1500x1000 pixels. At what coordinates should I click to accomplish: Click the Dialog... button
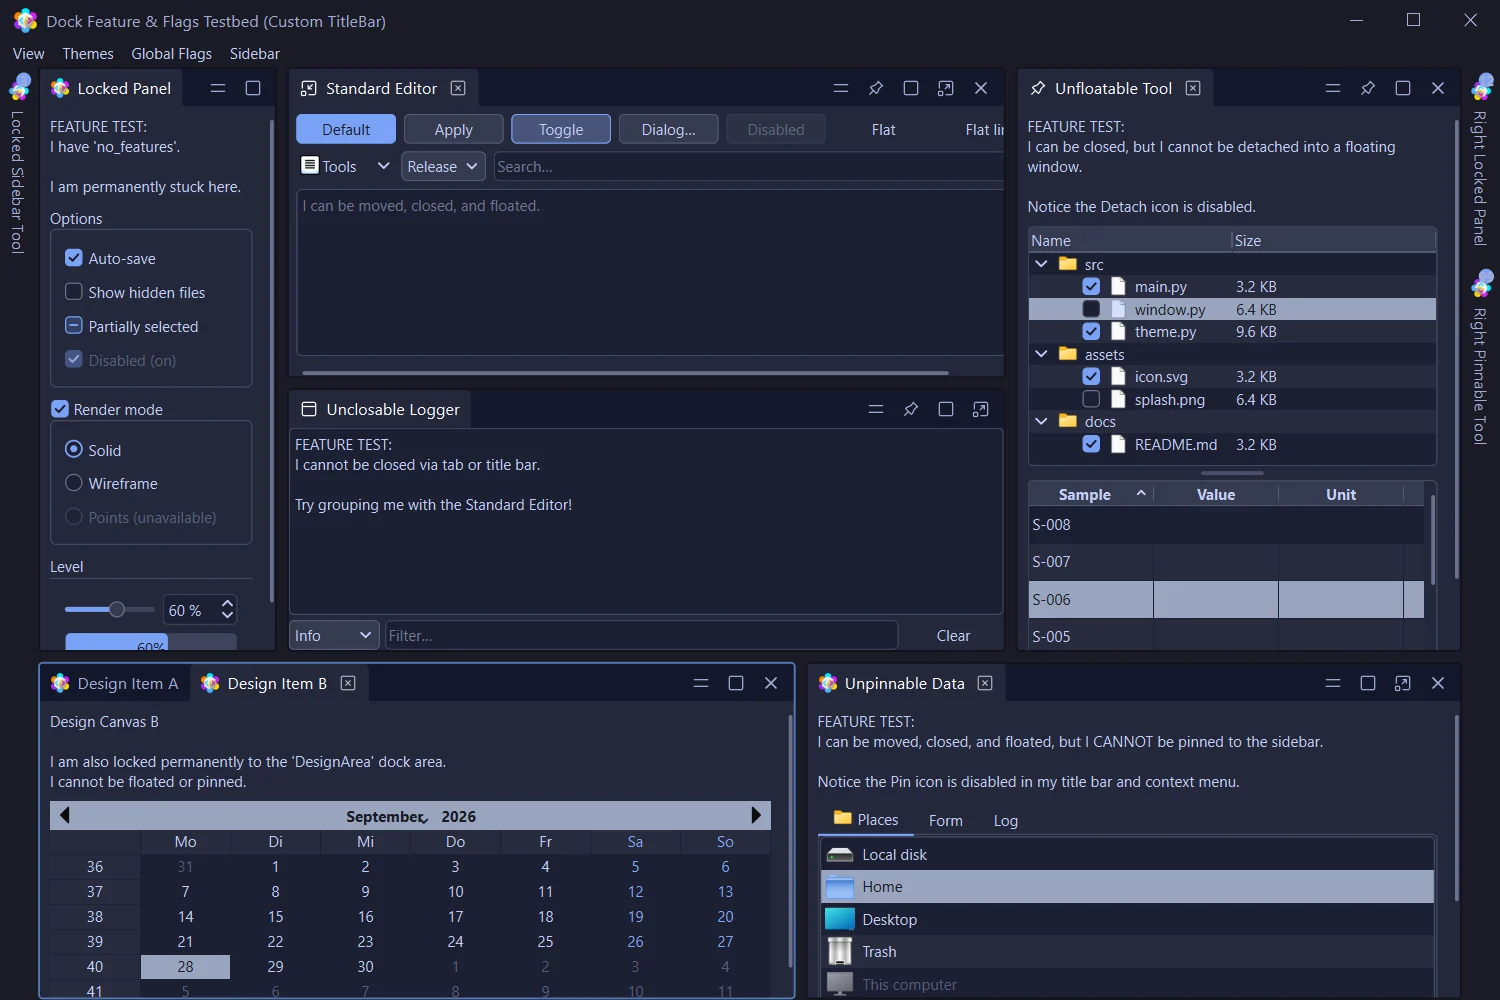tap(669, 129)
